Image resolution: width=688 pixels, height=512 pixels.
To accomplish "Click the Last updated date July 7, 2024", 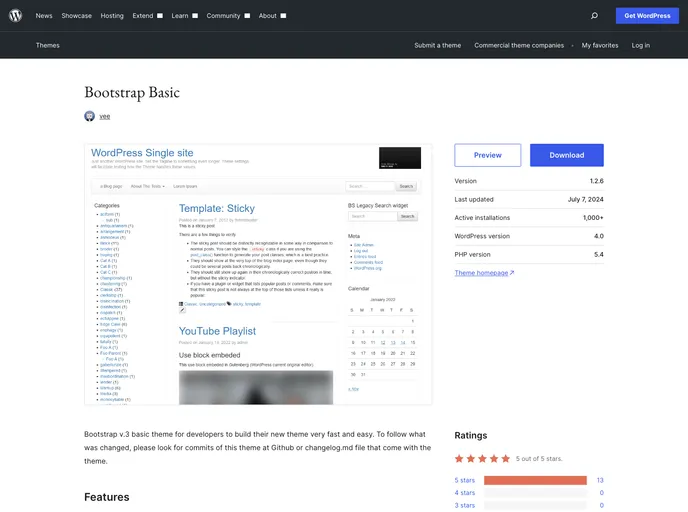I will click(585, 199).
